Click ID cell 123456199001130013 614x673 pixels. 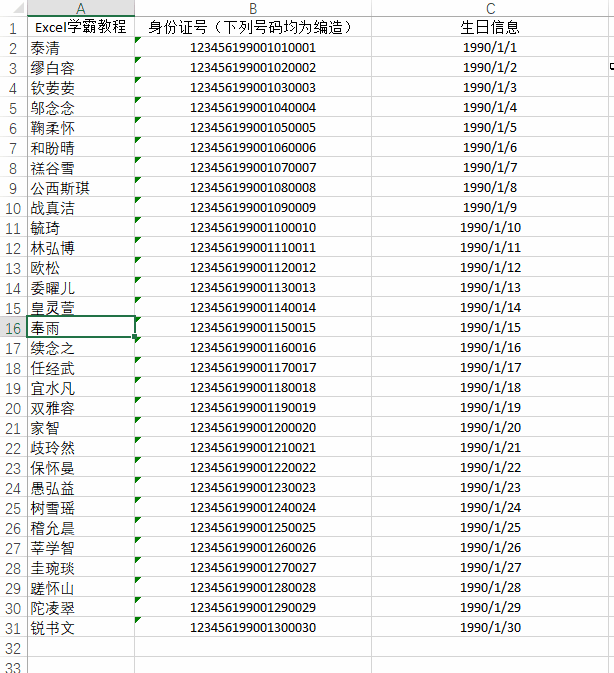[253, 288]
